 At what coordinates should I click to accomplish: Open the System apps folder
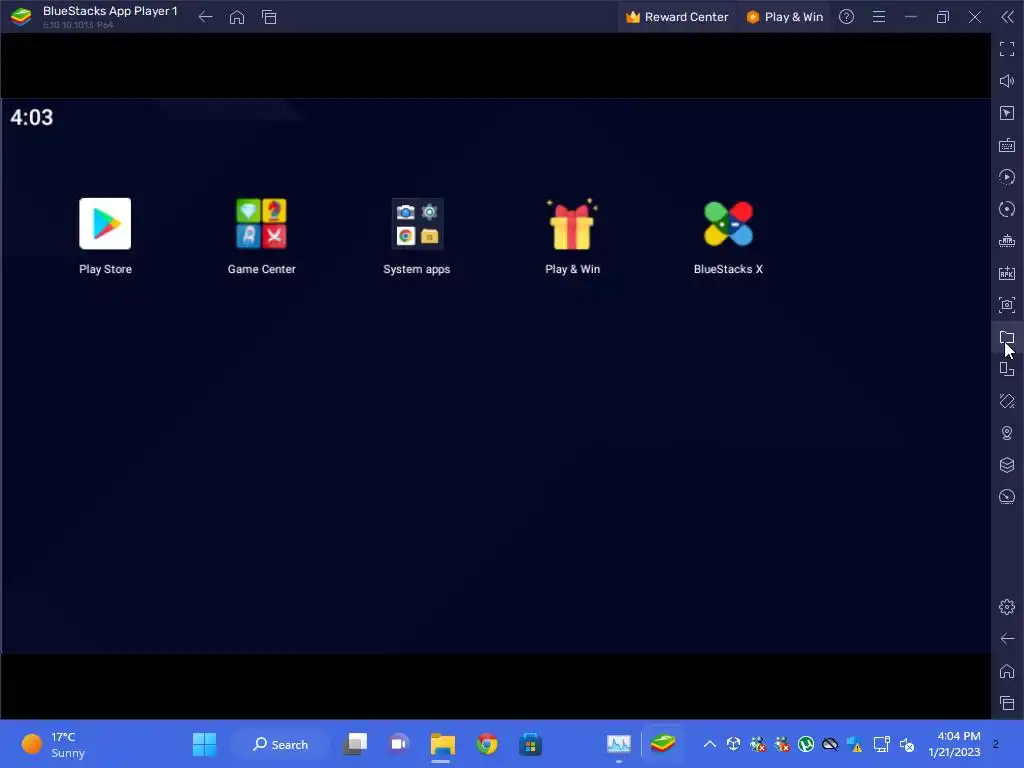[x=417, y=224]
